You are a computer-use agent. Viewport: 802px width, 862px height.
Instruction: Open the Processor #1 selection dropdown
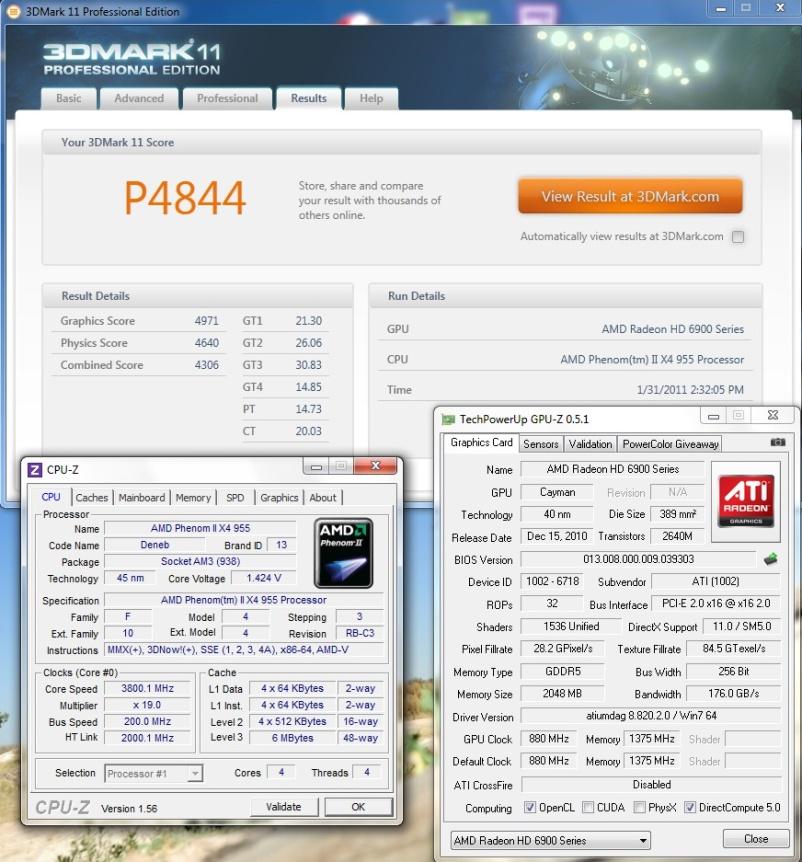point(153,773)
